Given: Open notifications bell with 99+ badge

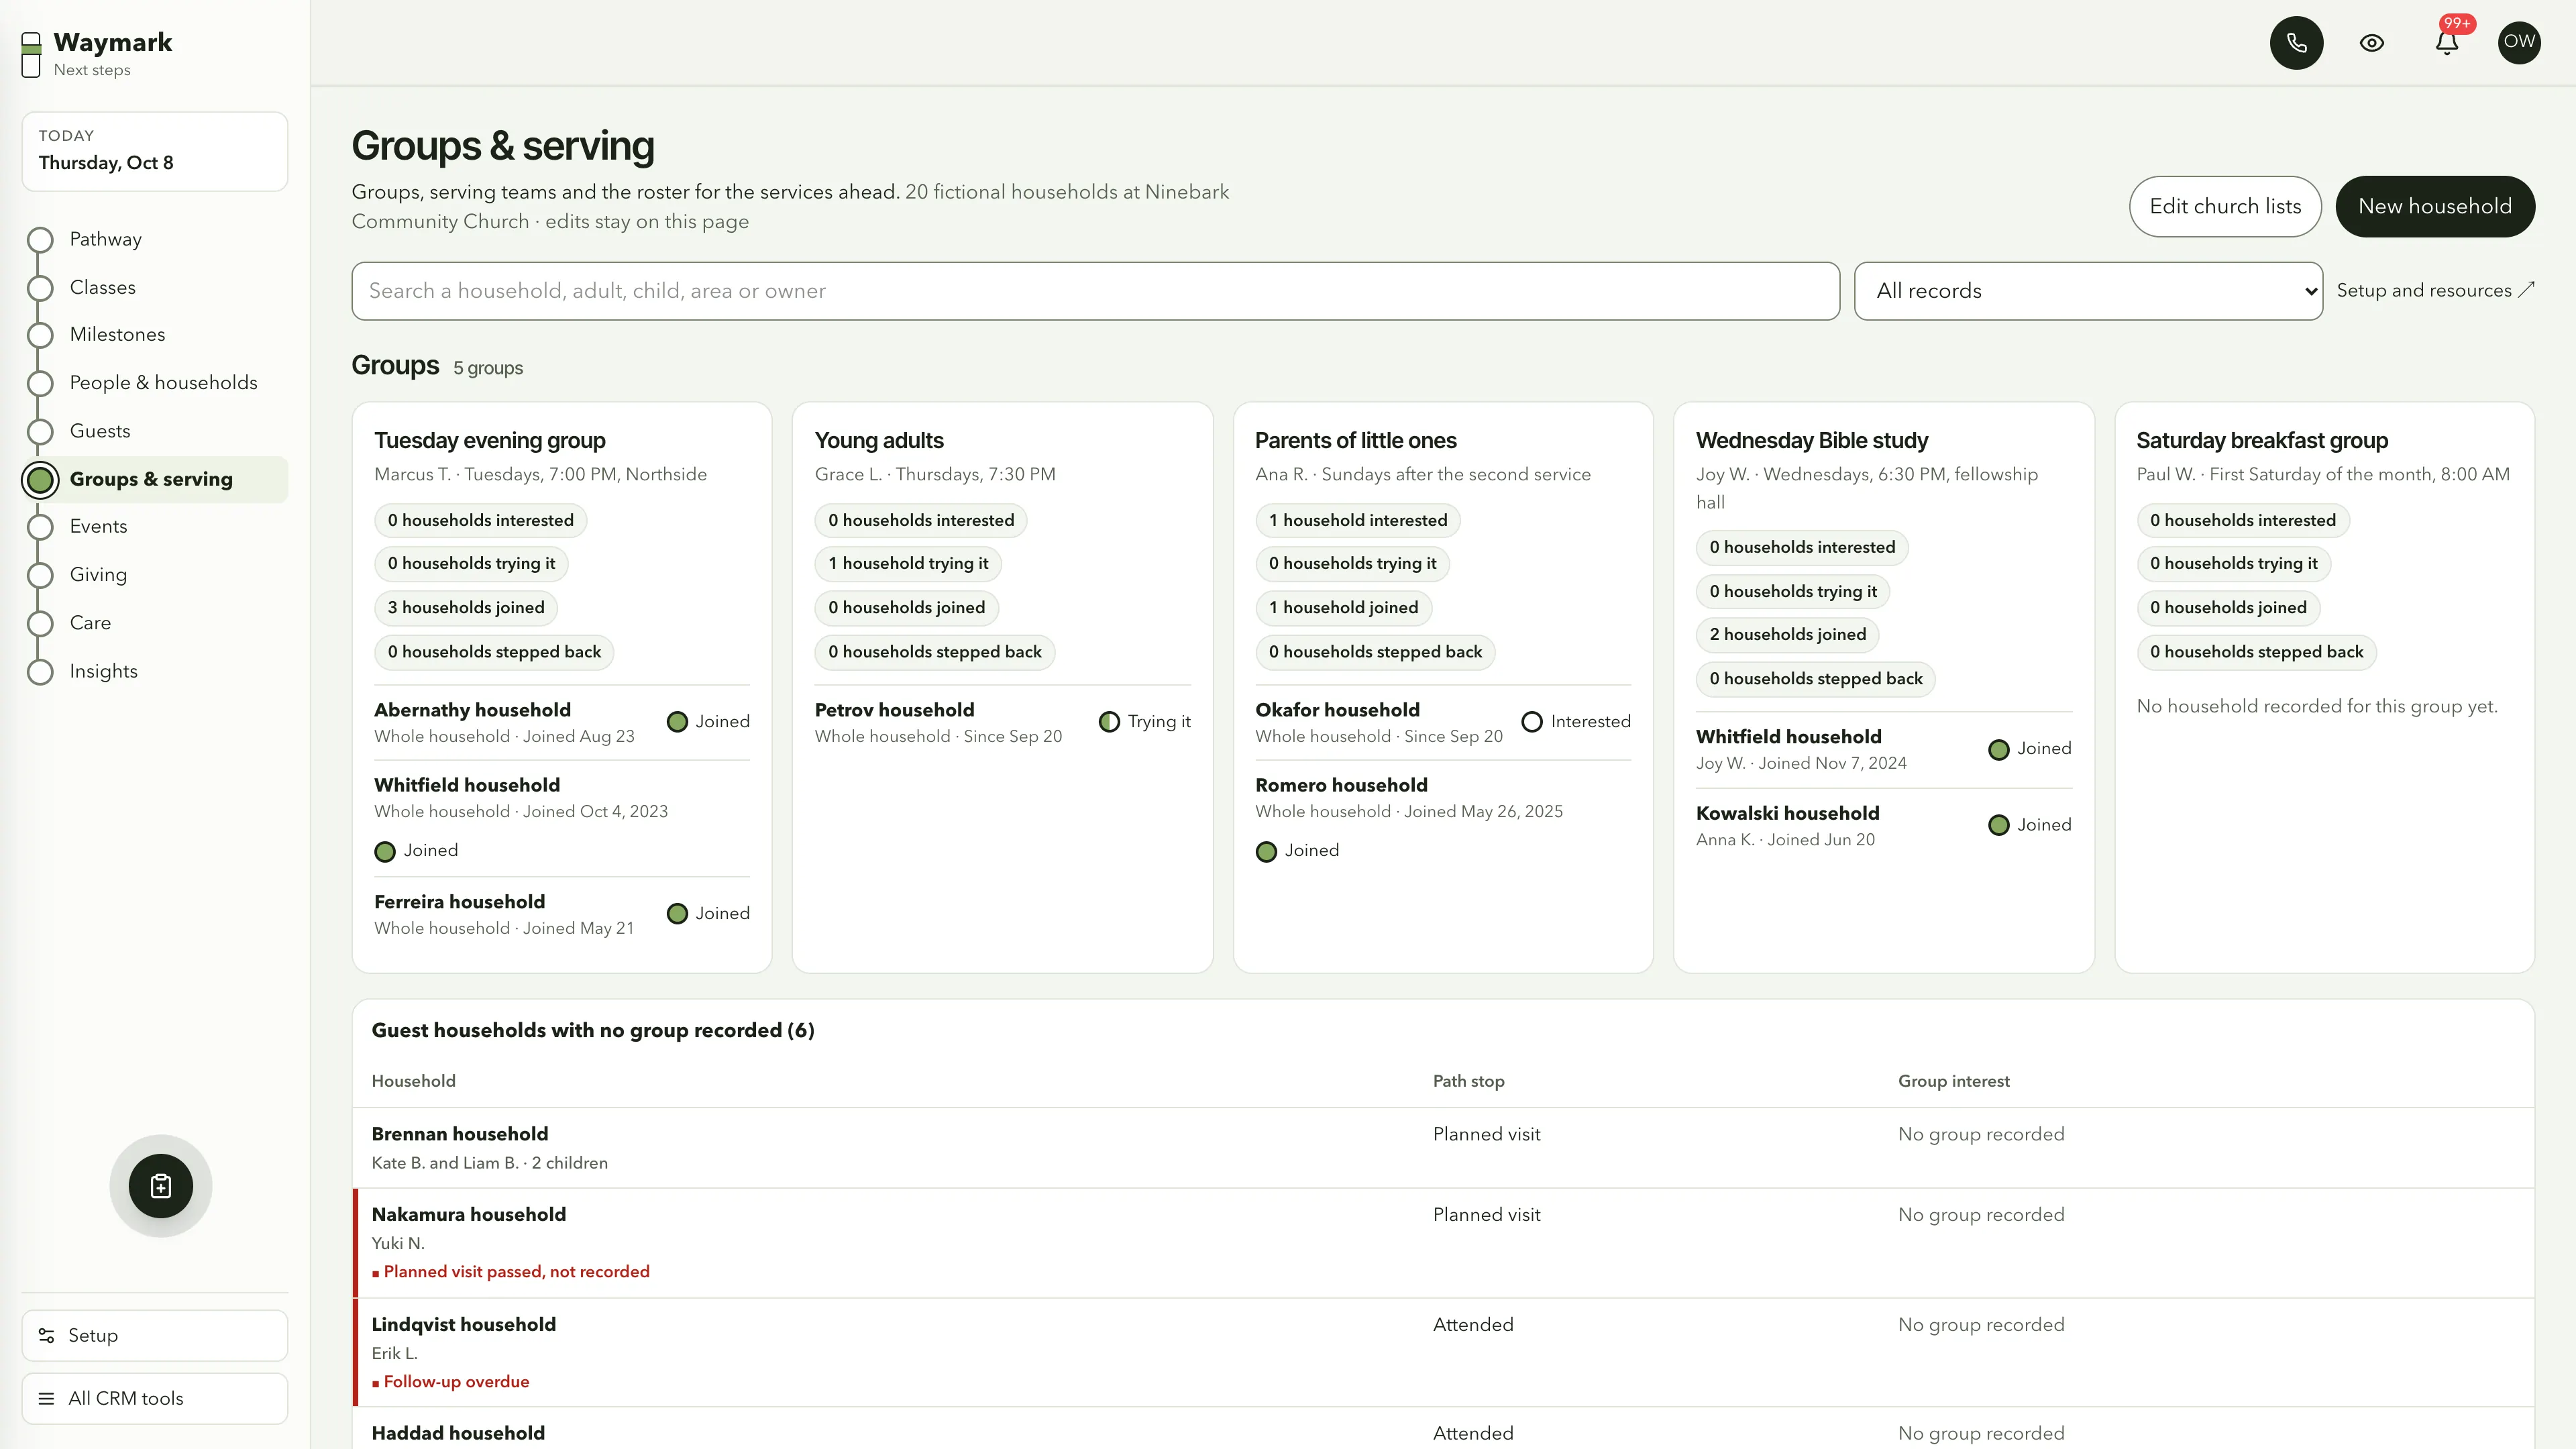Looking at the screenshot, I should pyautogui.click(x=2447, y=43).
